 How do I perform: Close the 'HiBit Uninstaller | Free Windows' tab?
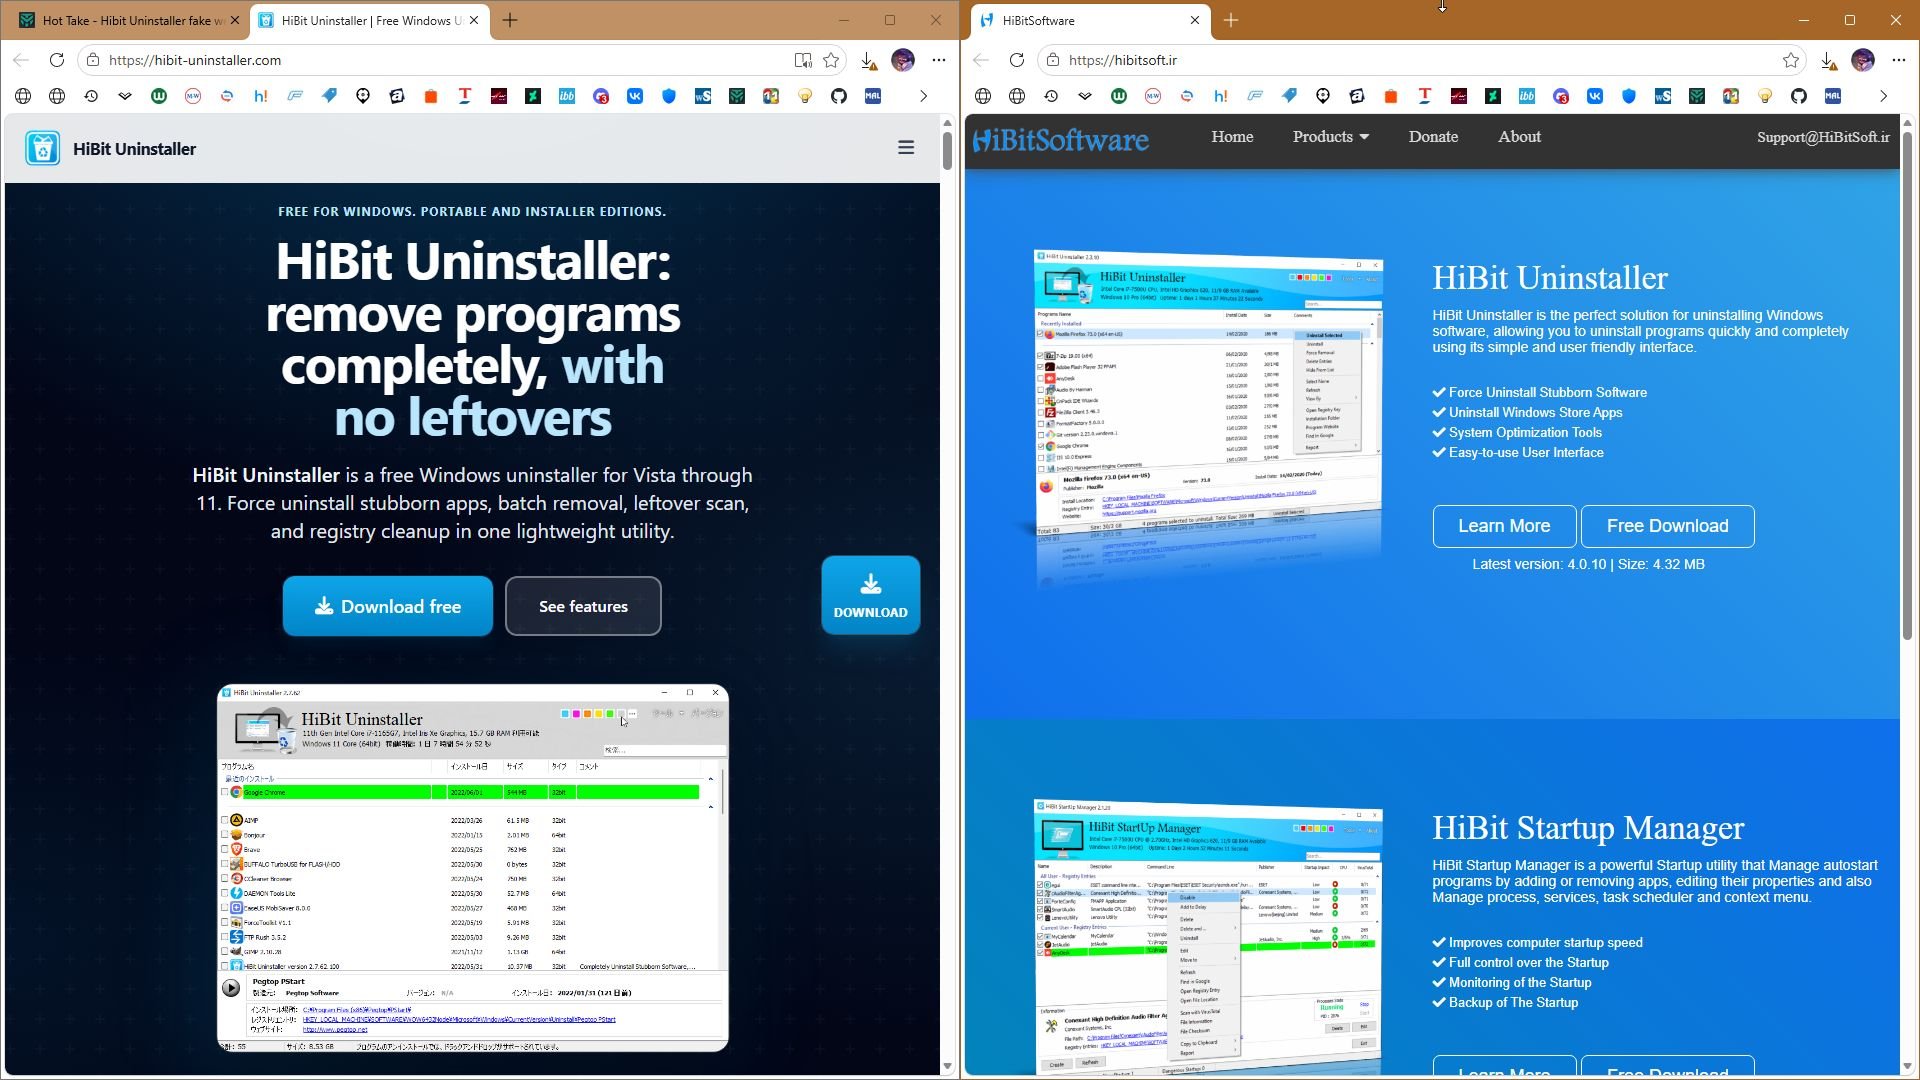click(474, 20)
